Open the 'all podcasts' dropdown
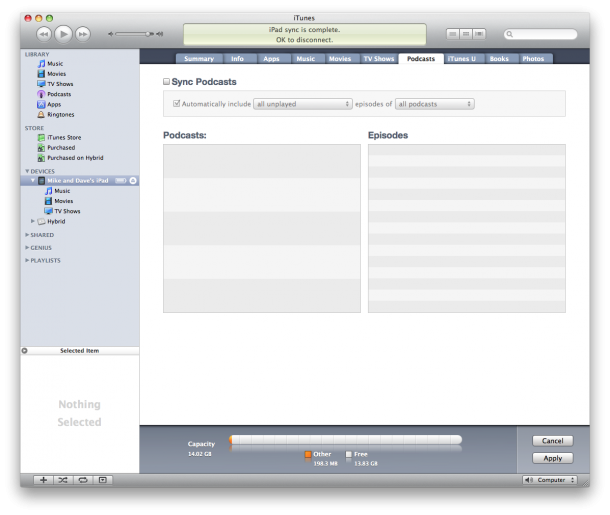 [435, 104]
